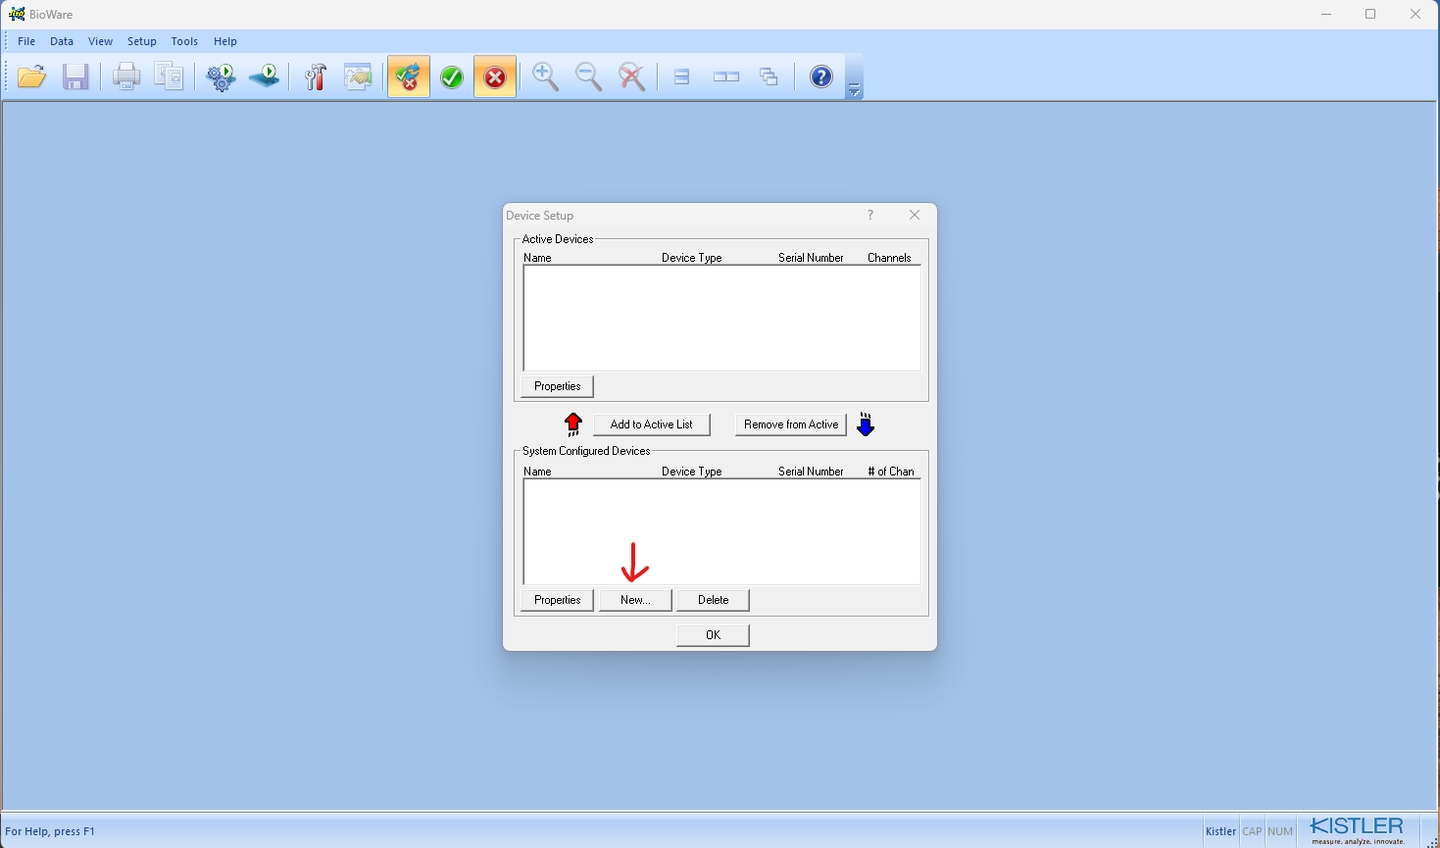Close the Device Setup dialog
Screen dimensions: 1440x848
[x=914, y=215]
